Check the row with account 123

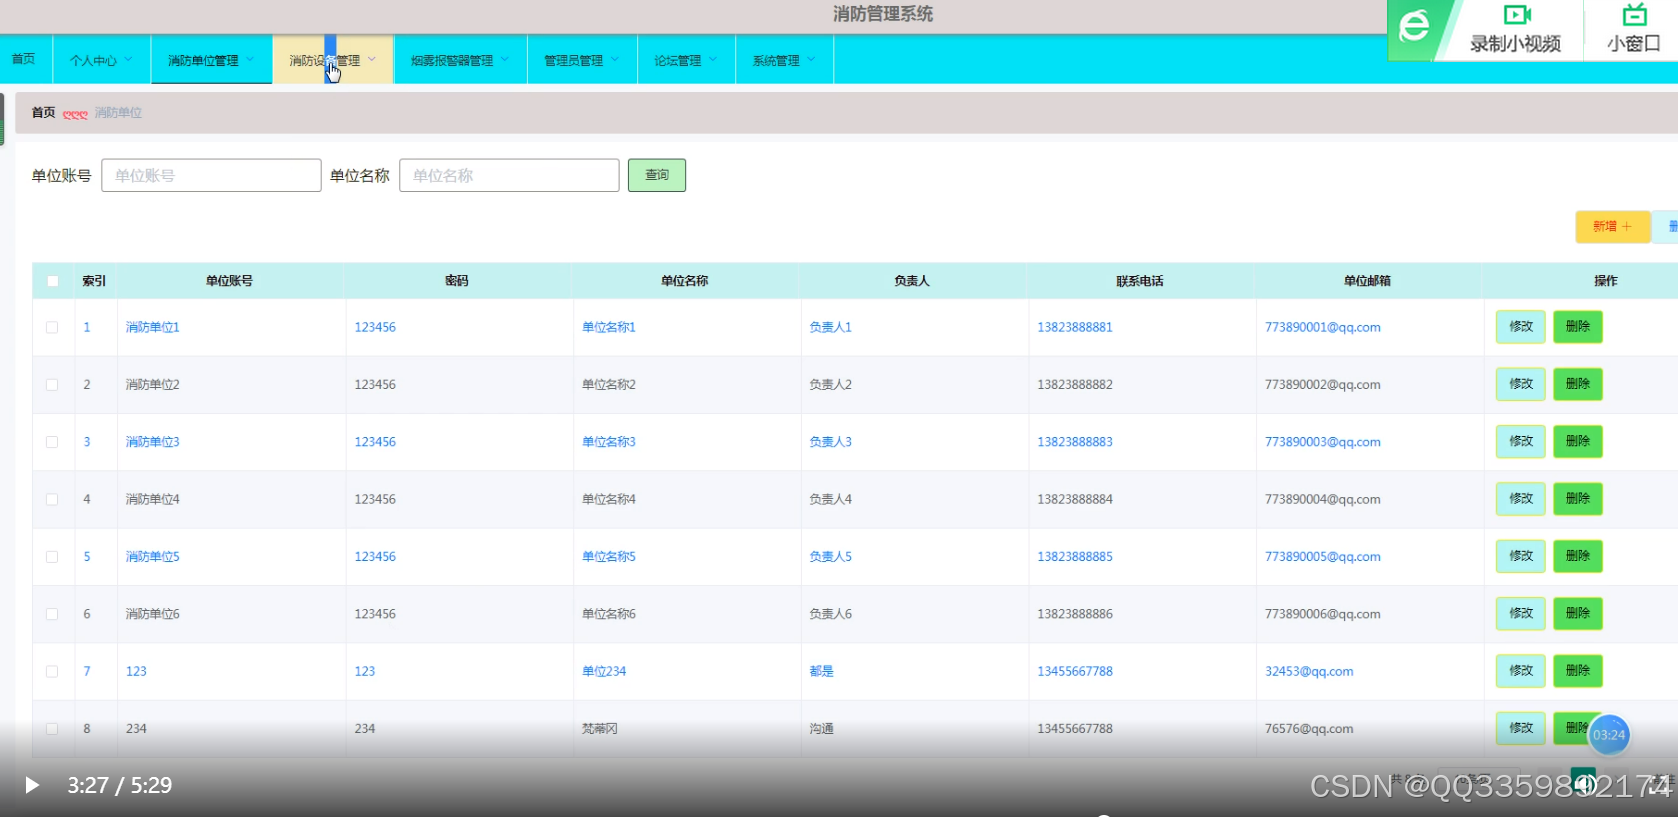click(52, 671)
